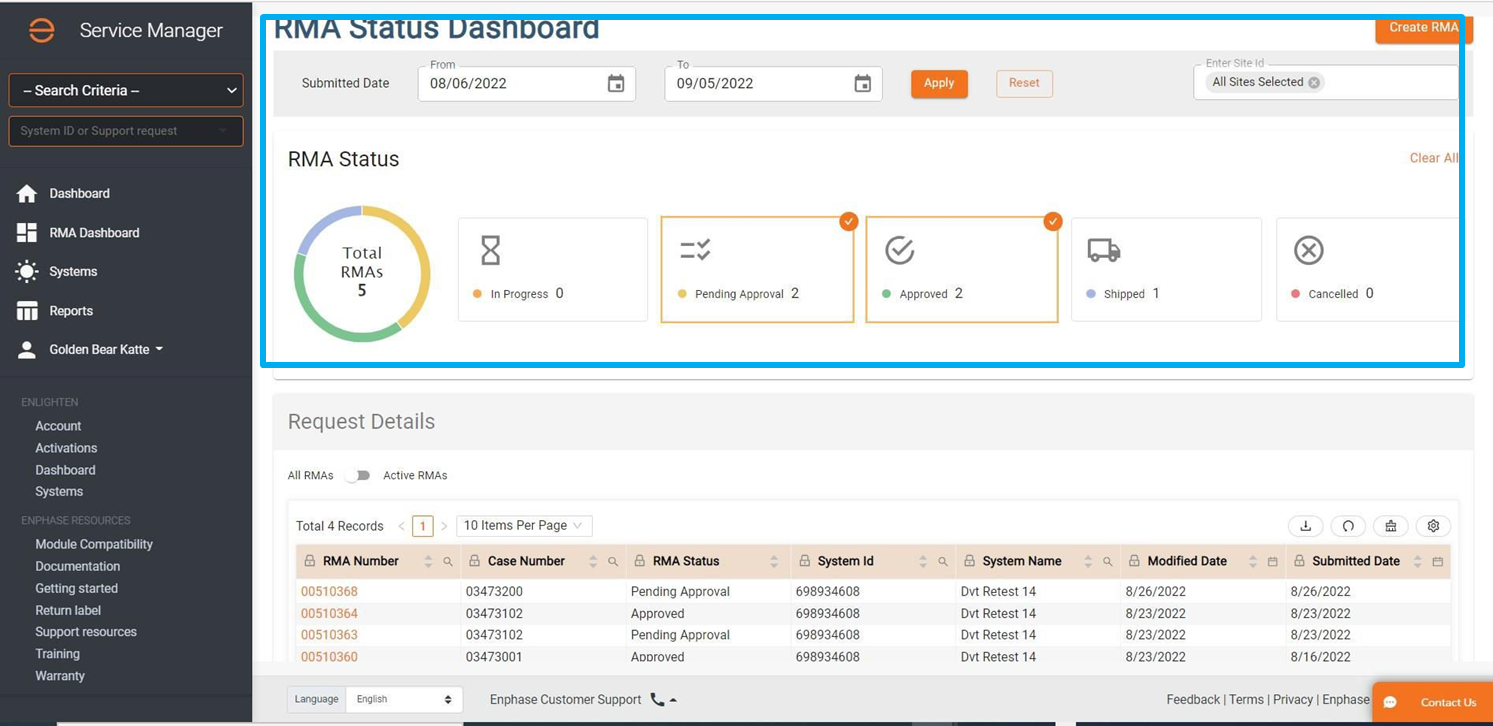
Task: Download the RMA records list
Action: [1305, 526]
